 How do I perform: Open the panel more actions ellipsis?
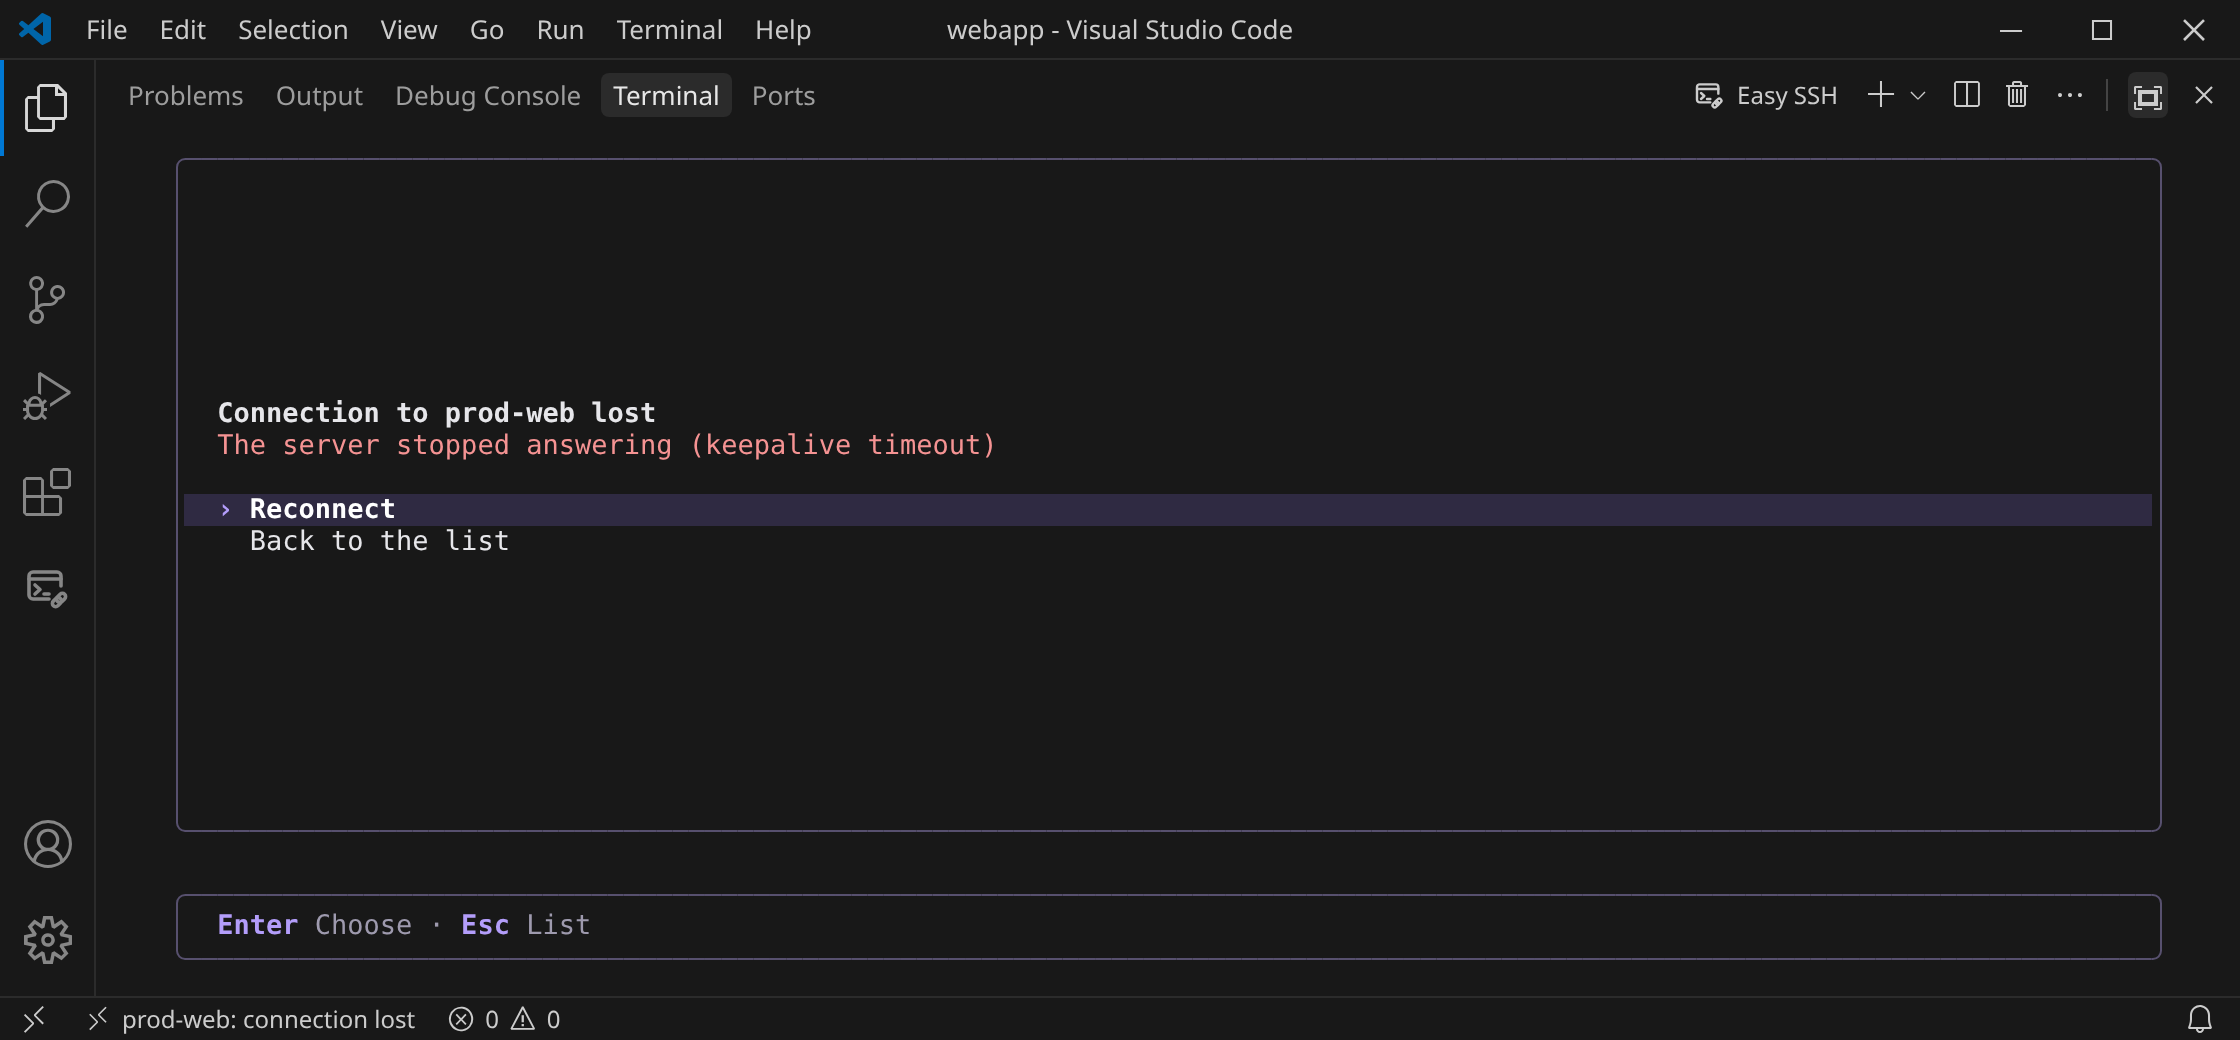tap(2069, 95)
